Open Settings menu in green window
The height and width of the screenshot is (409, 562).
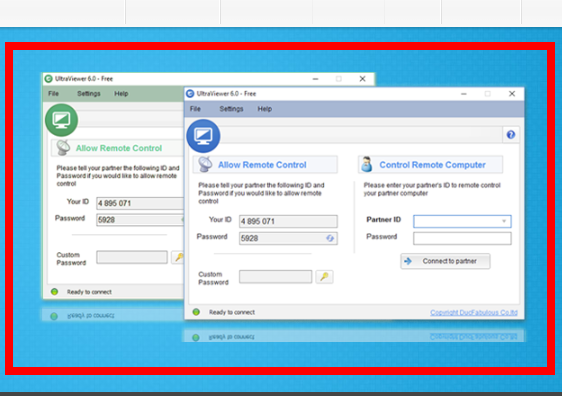click(89, 94)
